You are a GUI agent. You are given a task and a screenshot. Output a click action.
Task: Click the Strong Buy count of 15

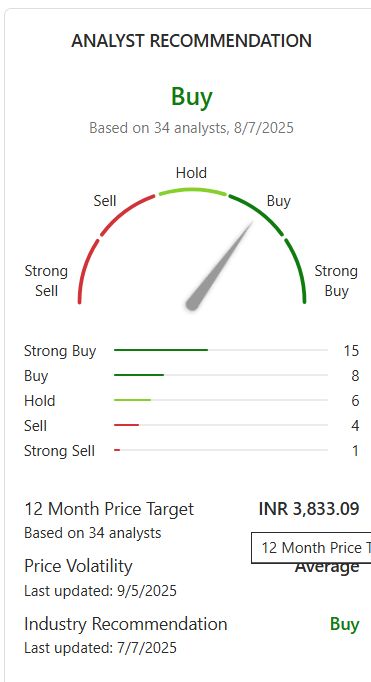[351, 351]
